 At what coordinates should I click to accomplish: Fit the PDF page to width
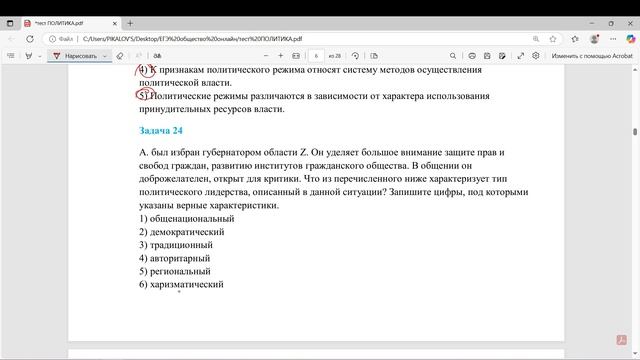(296, 56)
